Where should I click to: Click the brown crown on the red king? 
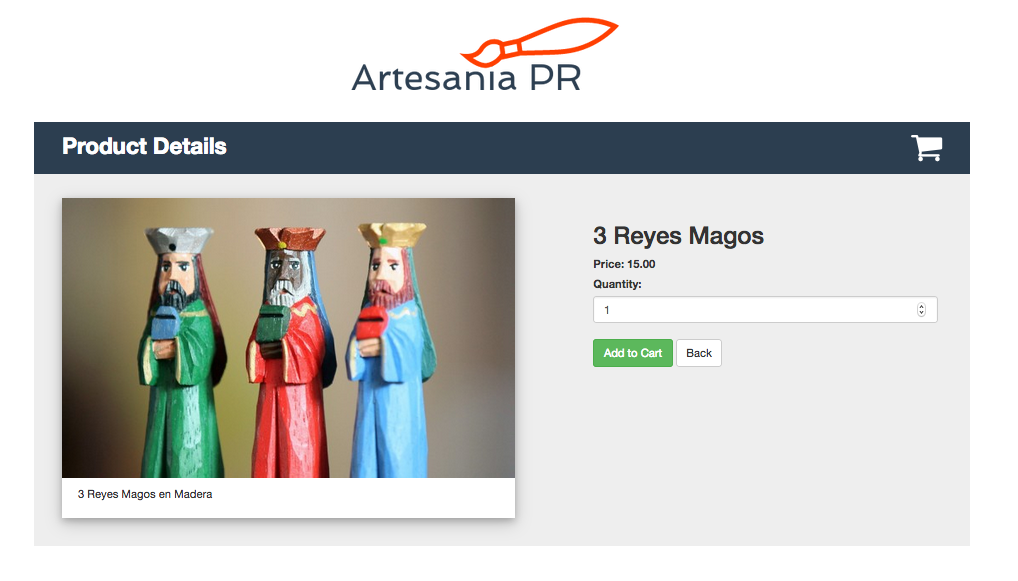[290, 238]
